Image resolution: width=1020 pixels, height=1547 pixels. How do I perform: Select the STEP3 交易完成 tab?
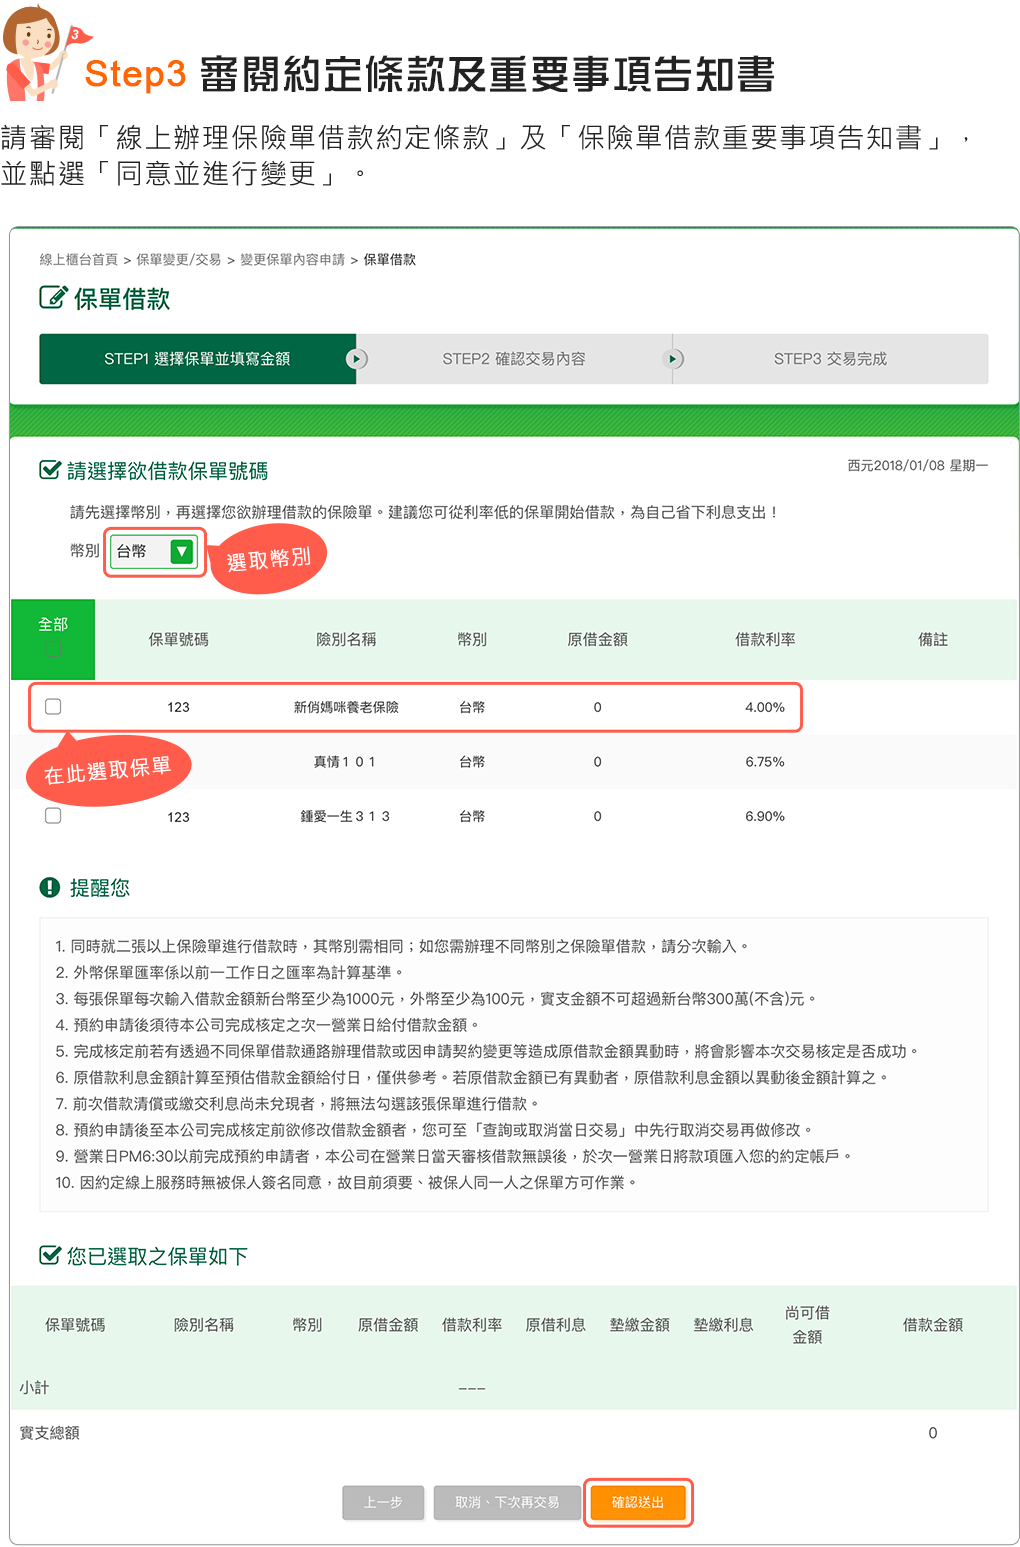830,359
